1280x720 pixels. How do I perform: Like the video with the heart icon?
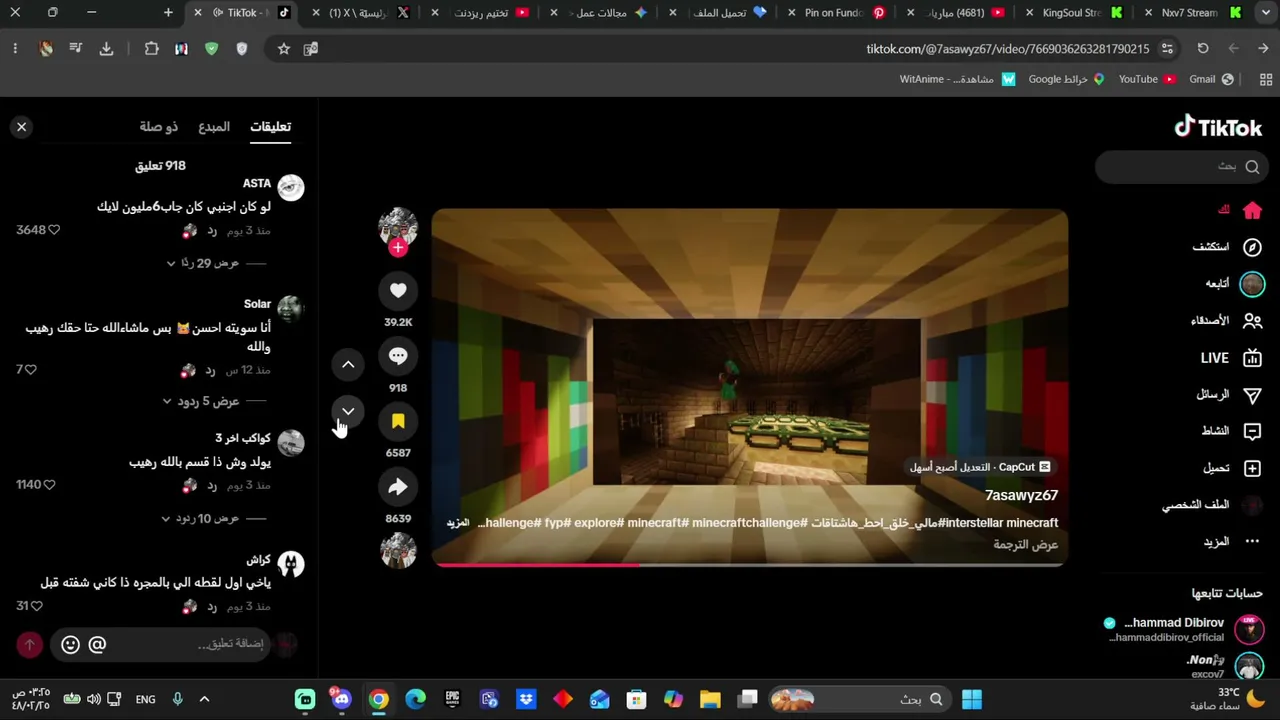point(398,290)
